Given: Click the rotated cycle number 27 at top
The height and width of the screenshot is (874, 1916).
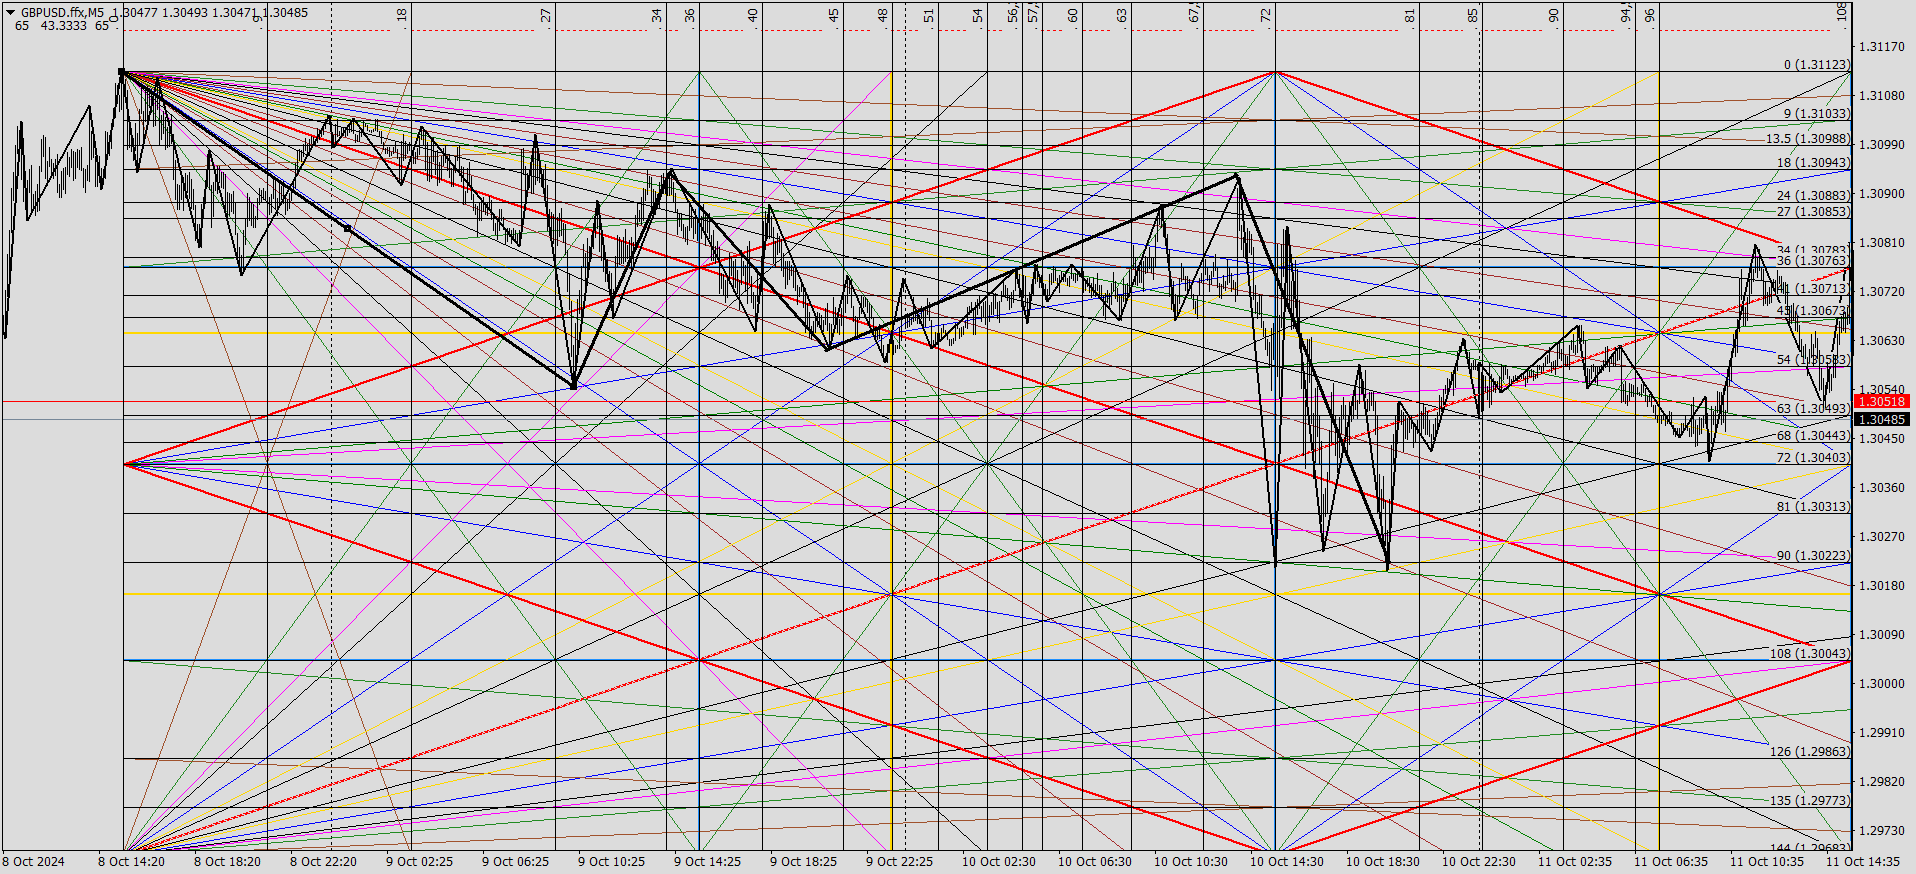Looking at the screenshot, I should 546,15.
